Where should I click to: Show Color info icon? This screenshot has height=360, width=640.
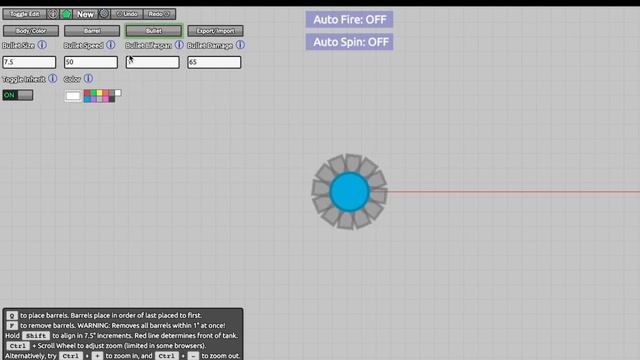[88, 78]
